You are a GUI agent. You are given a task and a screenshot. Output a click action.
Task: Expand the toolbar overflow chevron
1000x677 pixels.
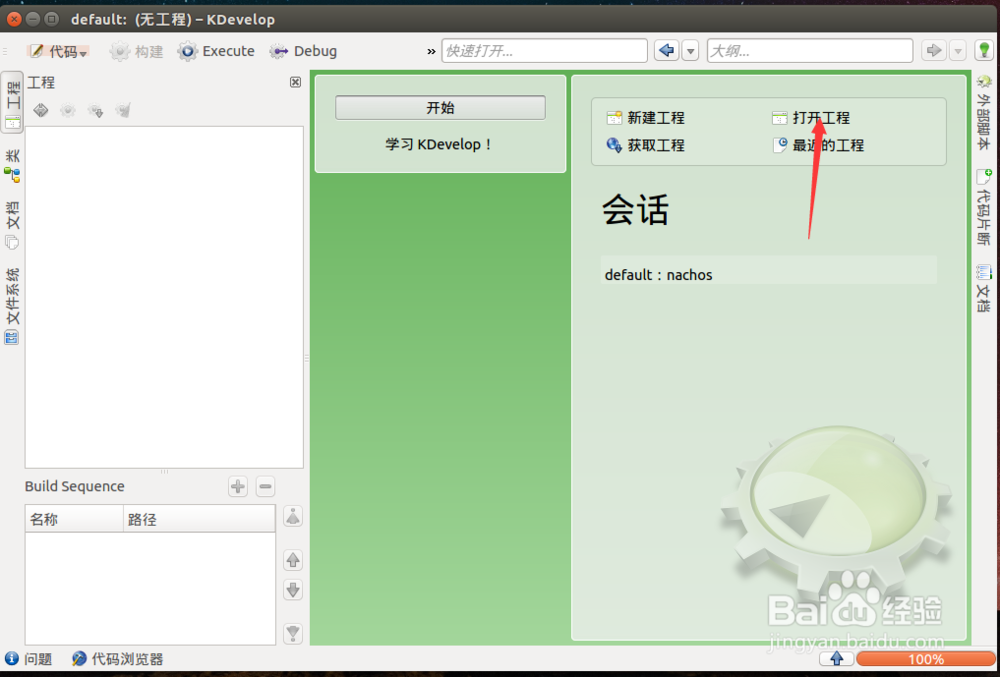[431, 52]
